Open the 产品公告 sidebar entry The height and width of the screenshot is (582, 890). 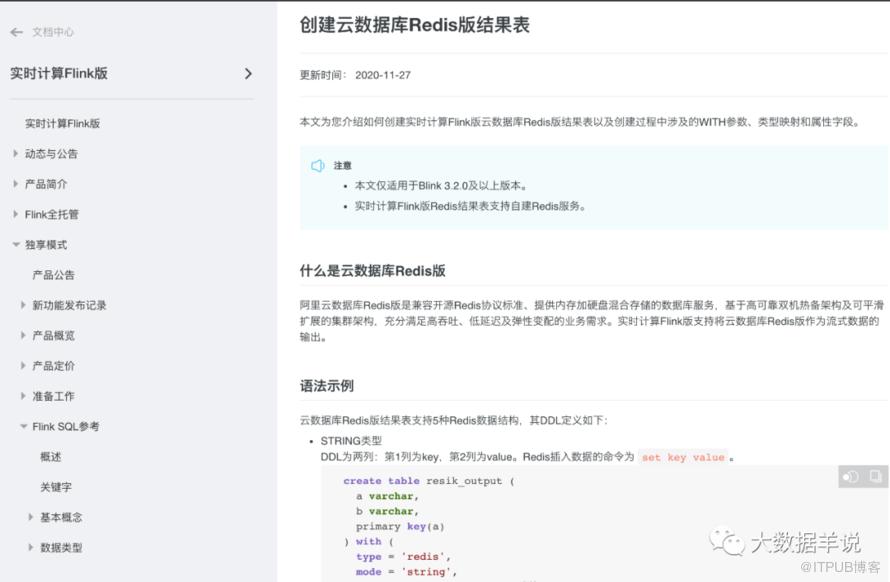(x=53, y=275)
